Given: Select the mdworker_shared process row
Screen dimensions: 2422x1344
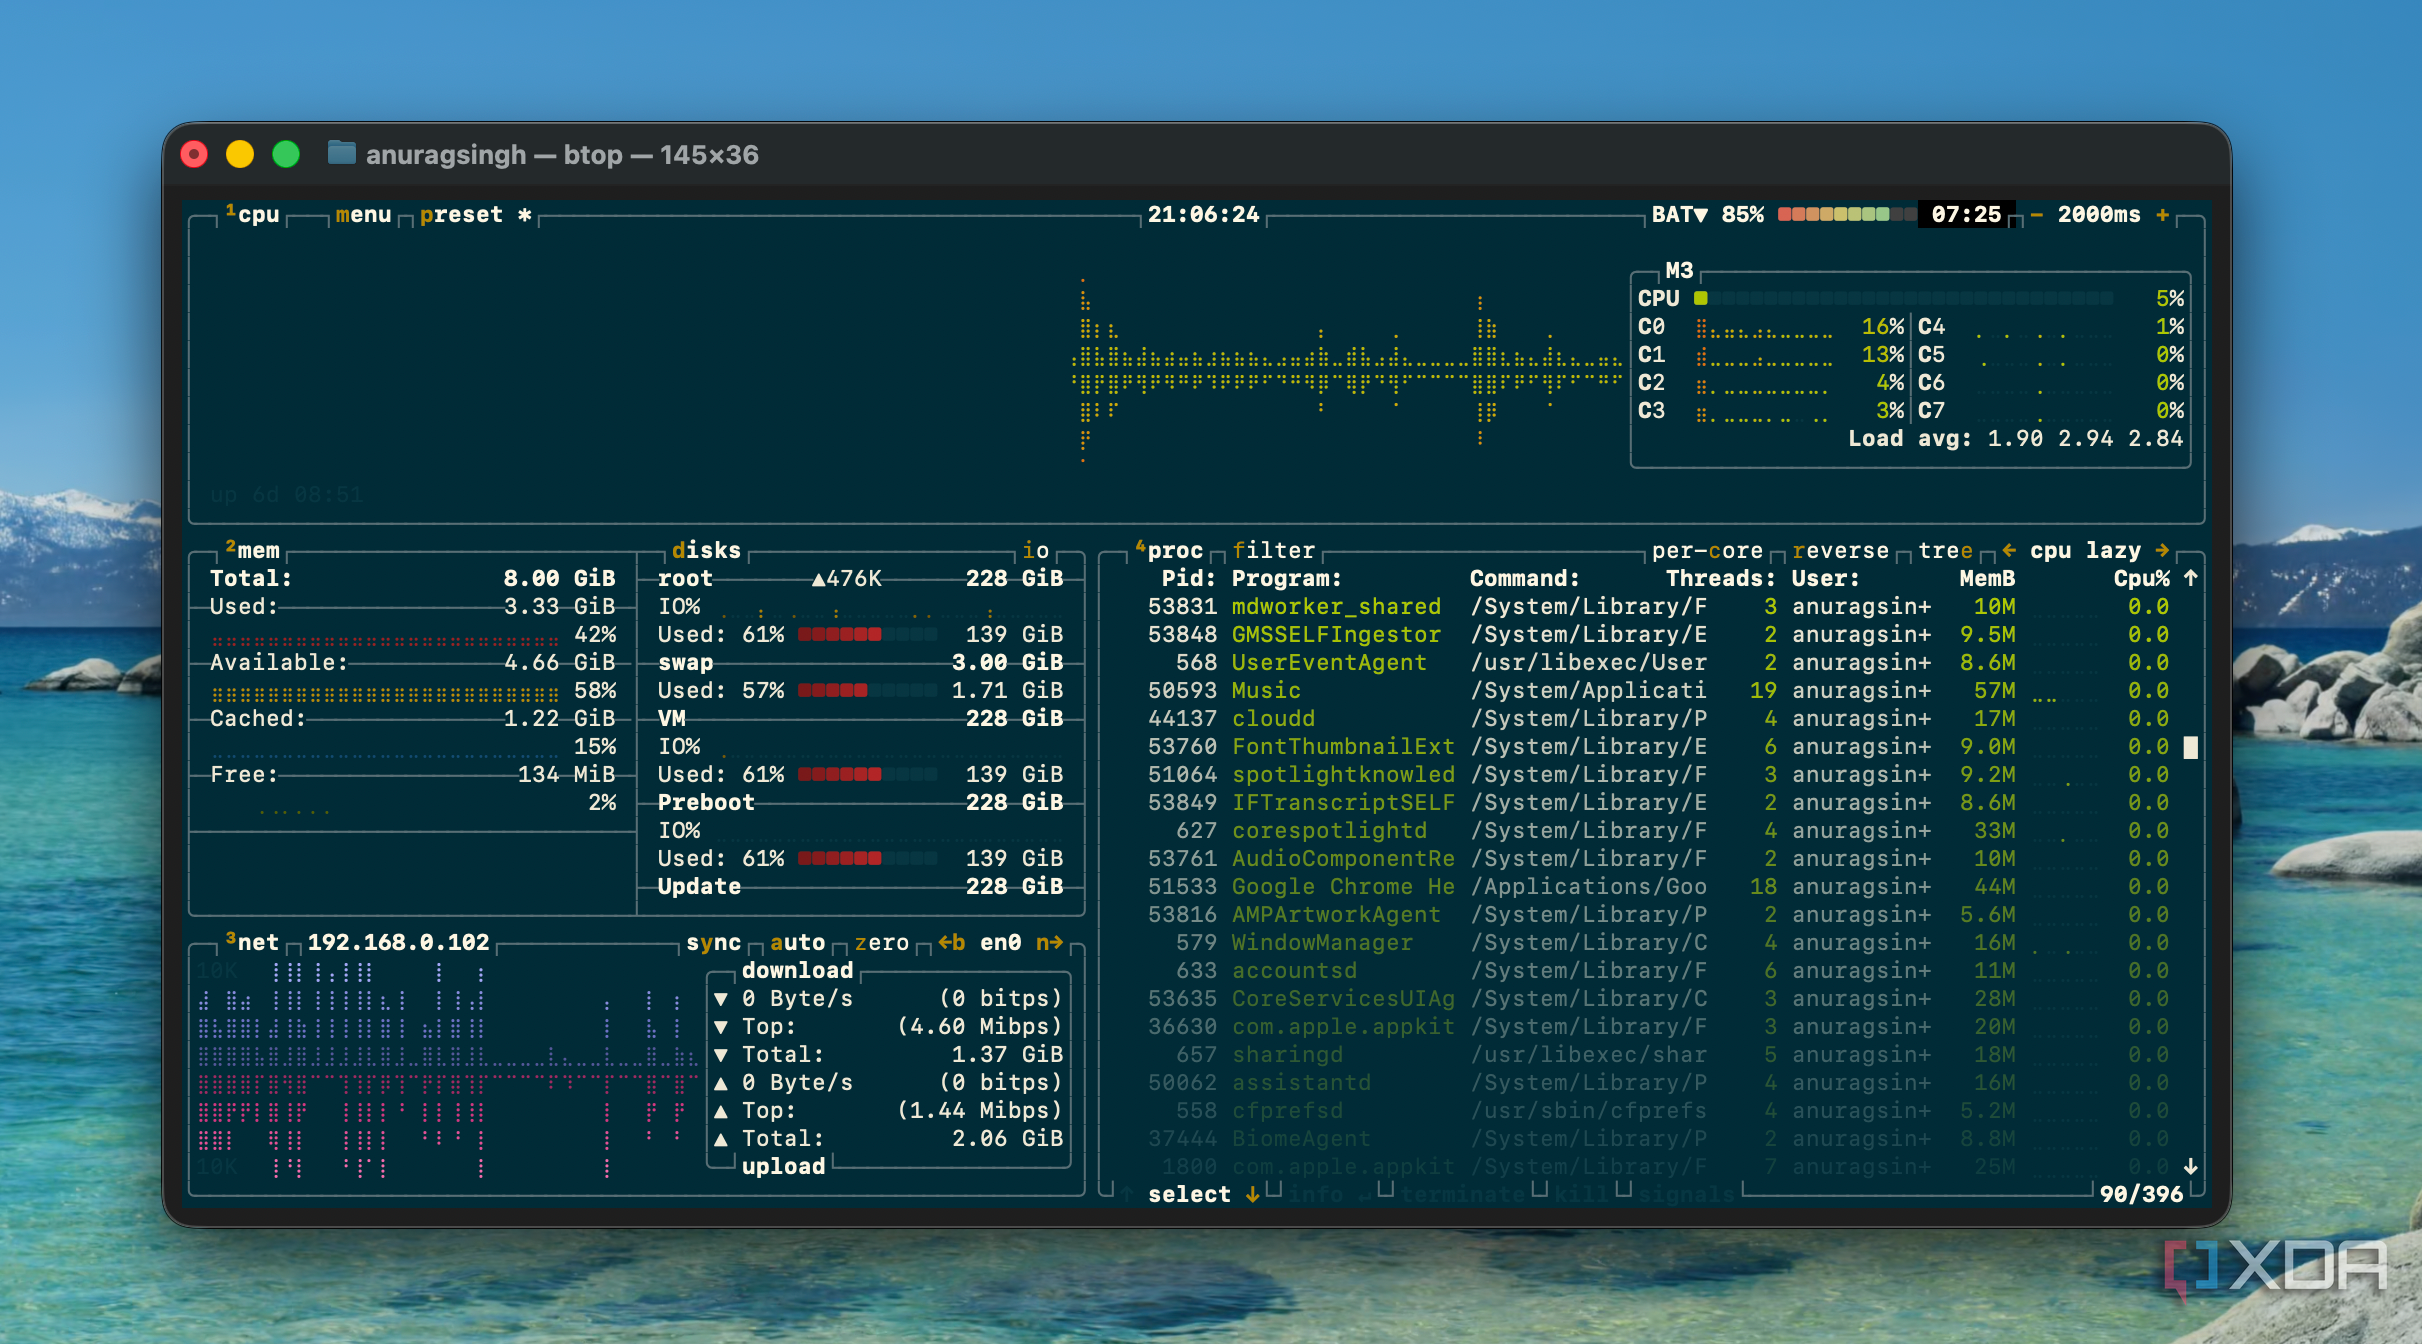Looking at the screenshot, I should click(x=1658, y=607).
